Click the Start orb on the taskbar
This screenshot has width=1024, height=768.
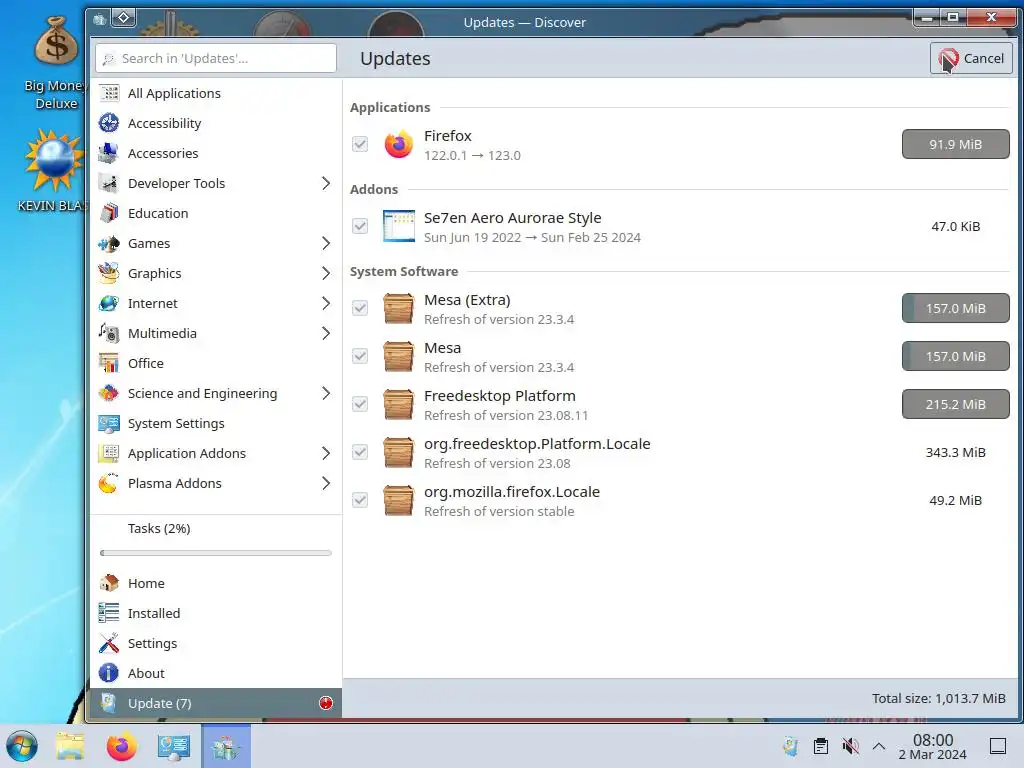(x=22, y=746)
